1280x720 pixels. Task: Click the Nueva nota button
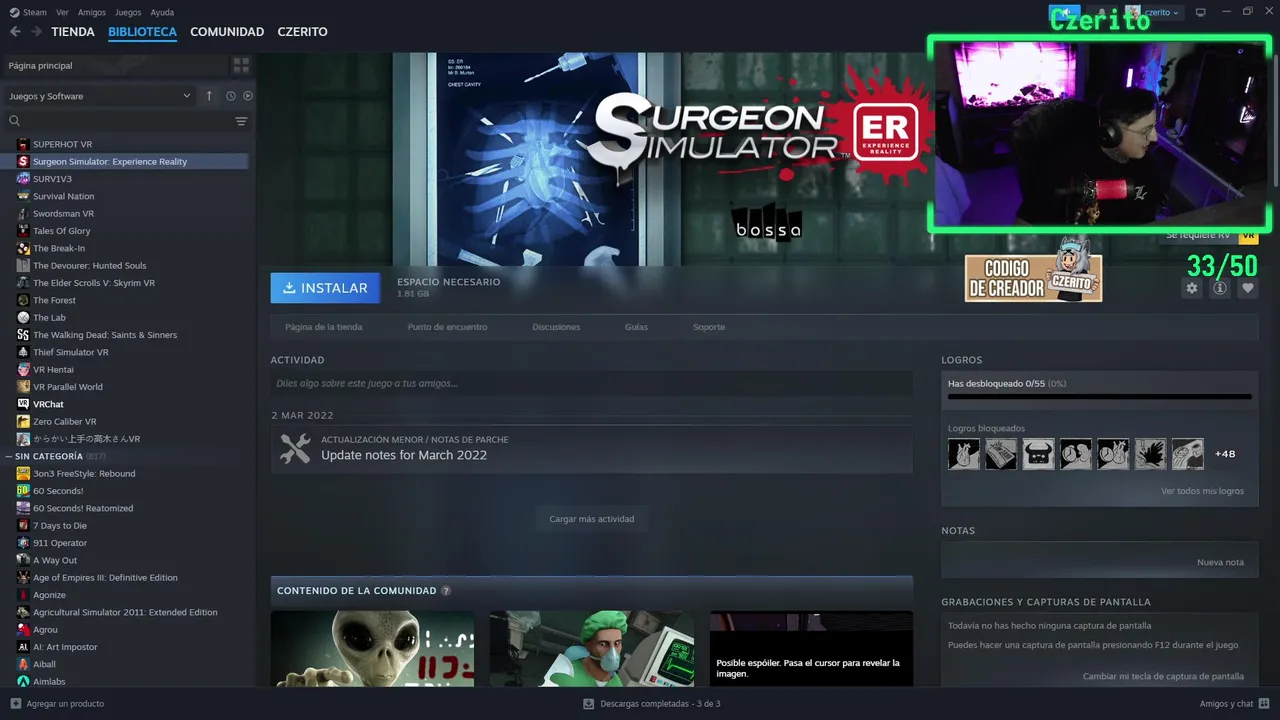tap(1220, 562)
